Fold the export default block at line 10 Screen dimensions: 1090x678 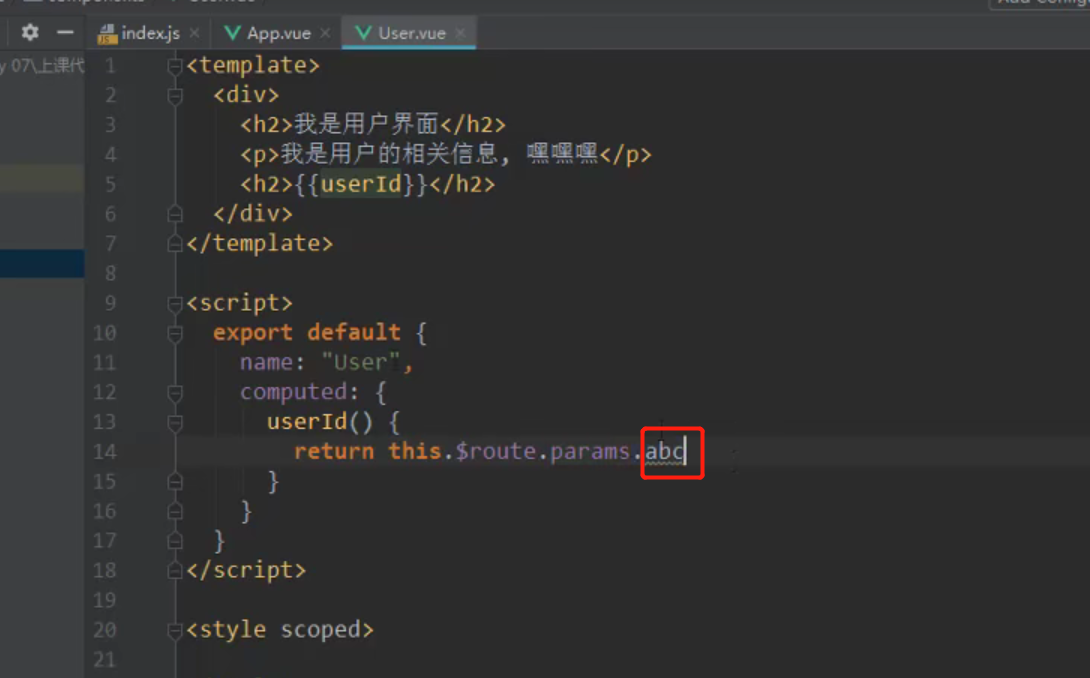point(175,334)
